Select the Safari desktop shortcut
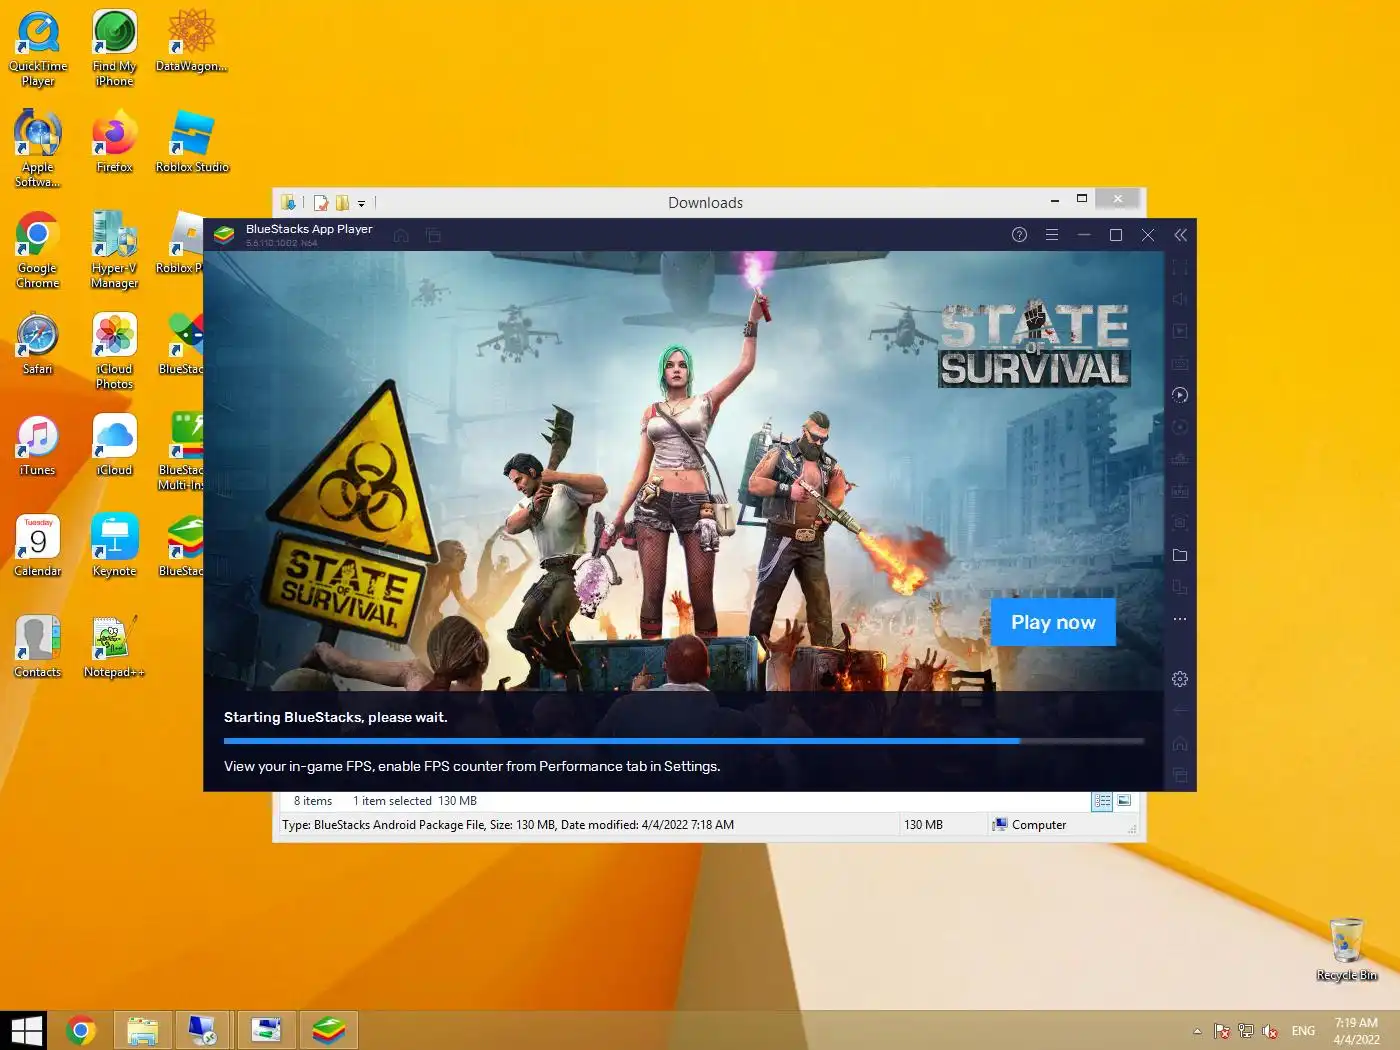Viewport: 1400px width, 1050px height. coord(38,344)
